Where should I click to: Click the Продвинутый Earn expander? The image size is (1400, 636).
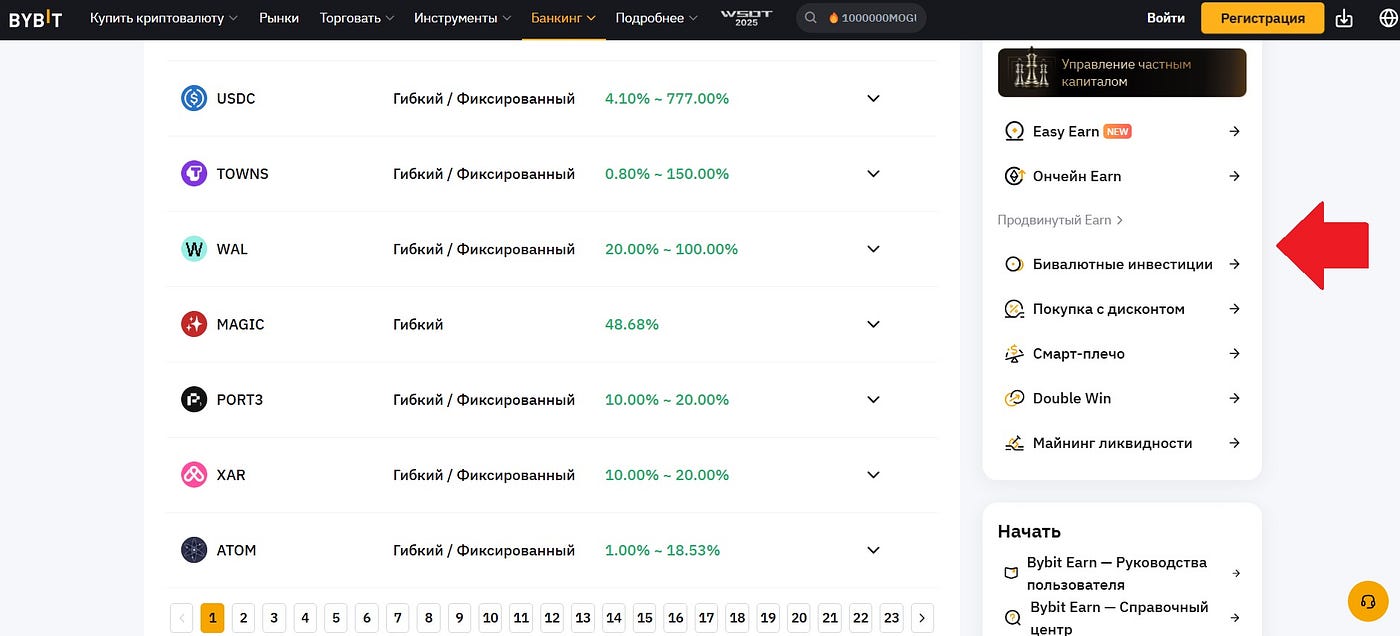[1059, 220]
